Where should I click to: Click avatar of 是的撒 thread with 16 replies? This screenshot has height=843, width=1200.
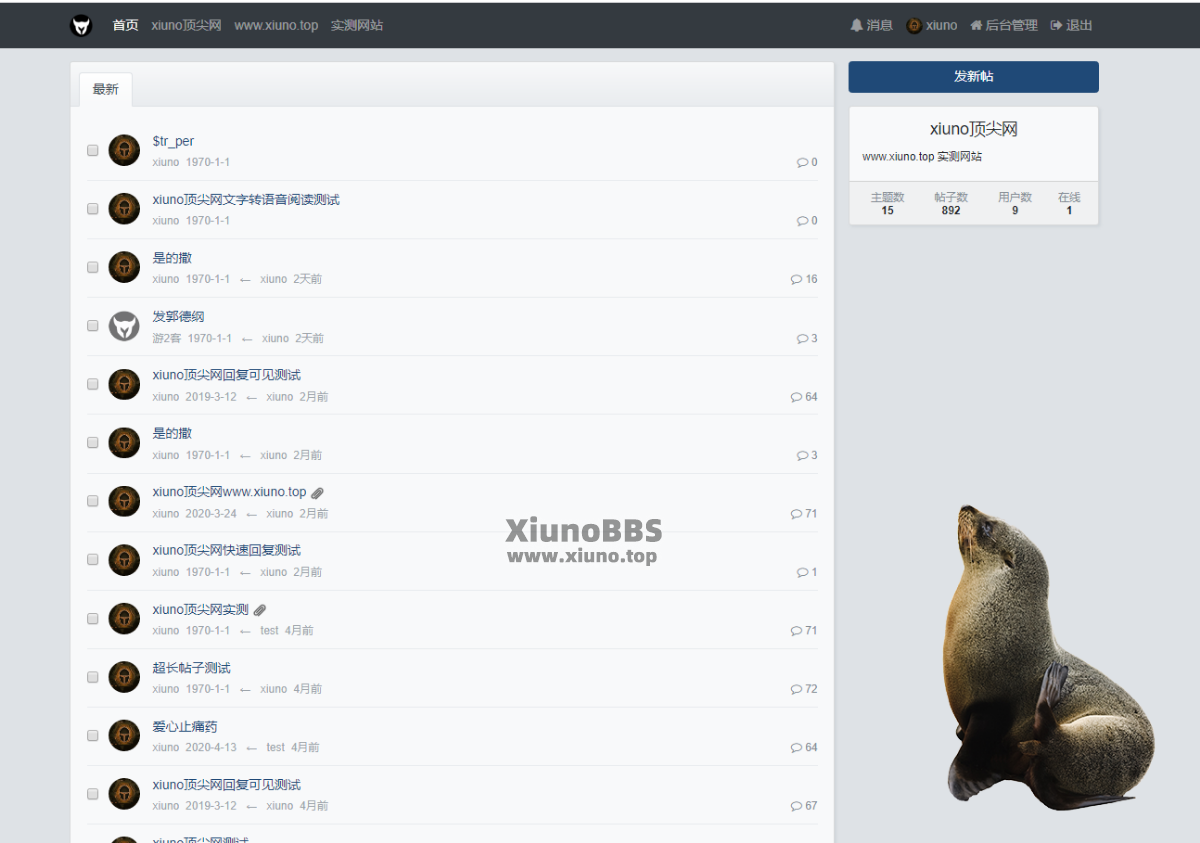coord(124,267)
